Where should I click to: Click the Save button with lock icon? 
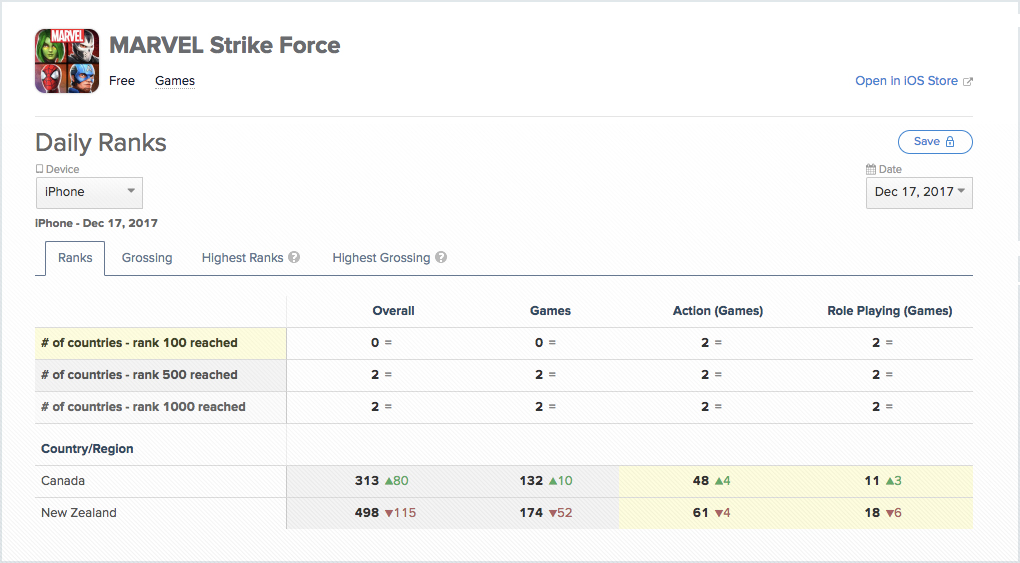(934, 142)
